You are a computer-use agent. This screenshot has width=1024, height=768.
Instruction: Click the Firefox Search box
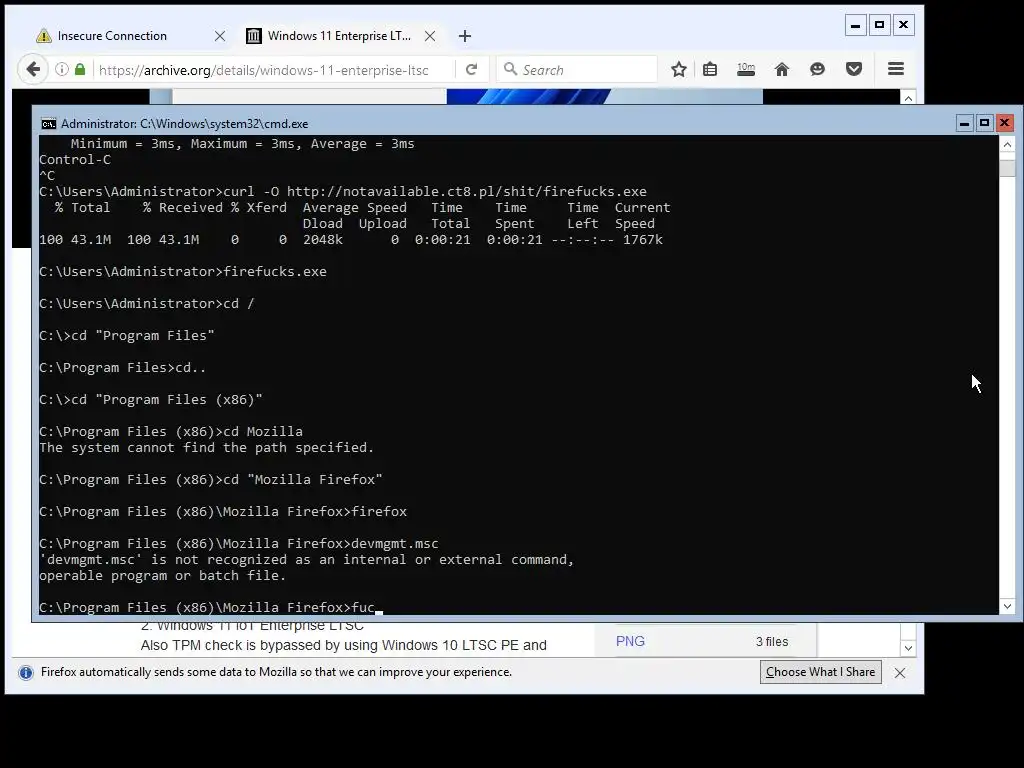pos(577,70)
